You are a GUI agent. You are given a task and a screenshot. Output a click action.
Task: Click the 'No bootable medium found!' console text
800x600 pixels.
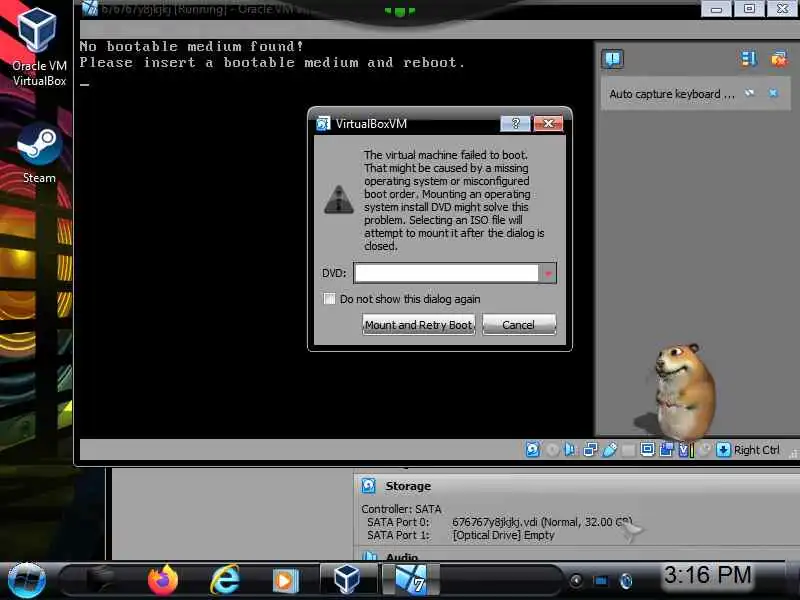coord(191,46)
